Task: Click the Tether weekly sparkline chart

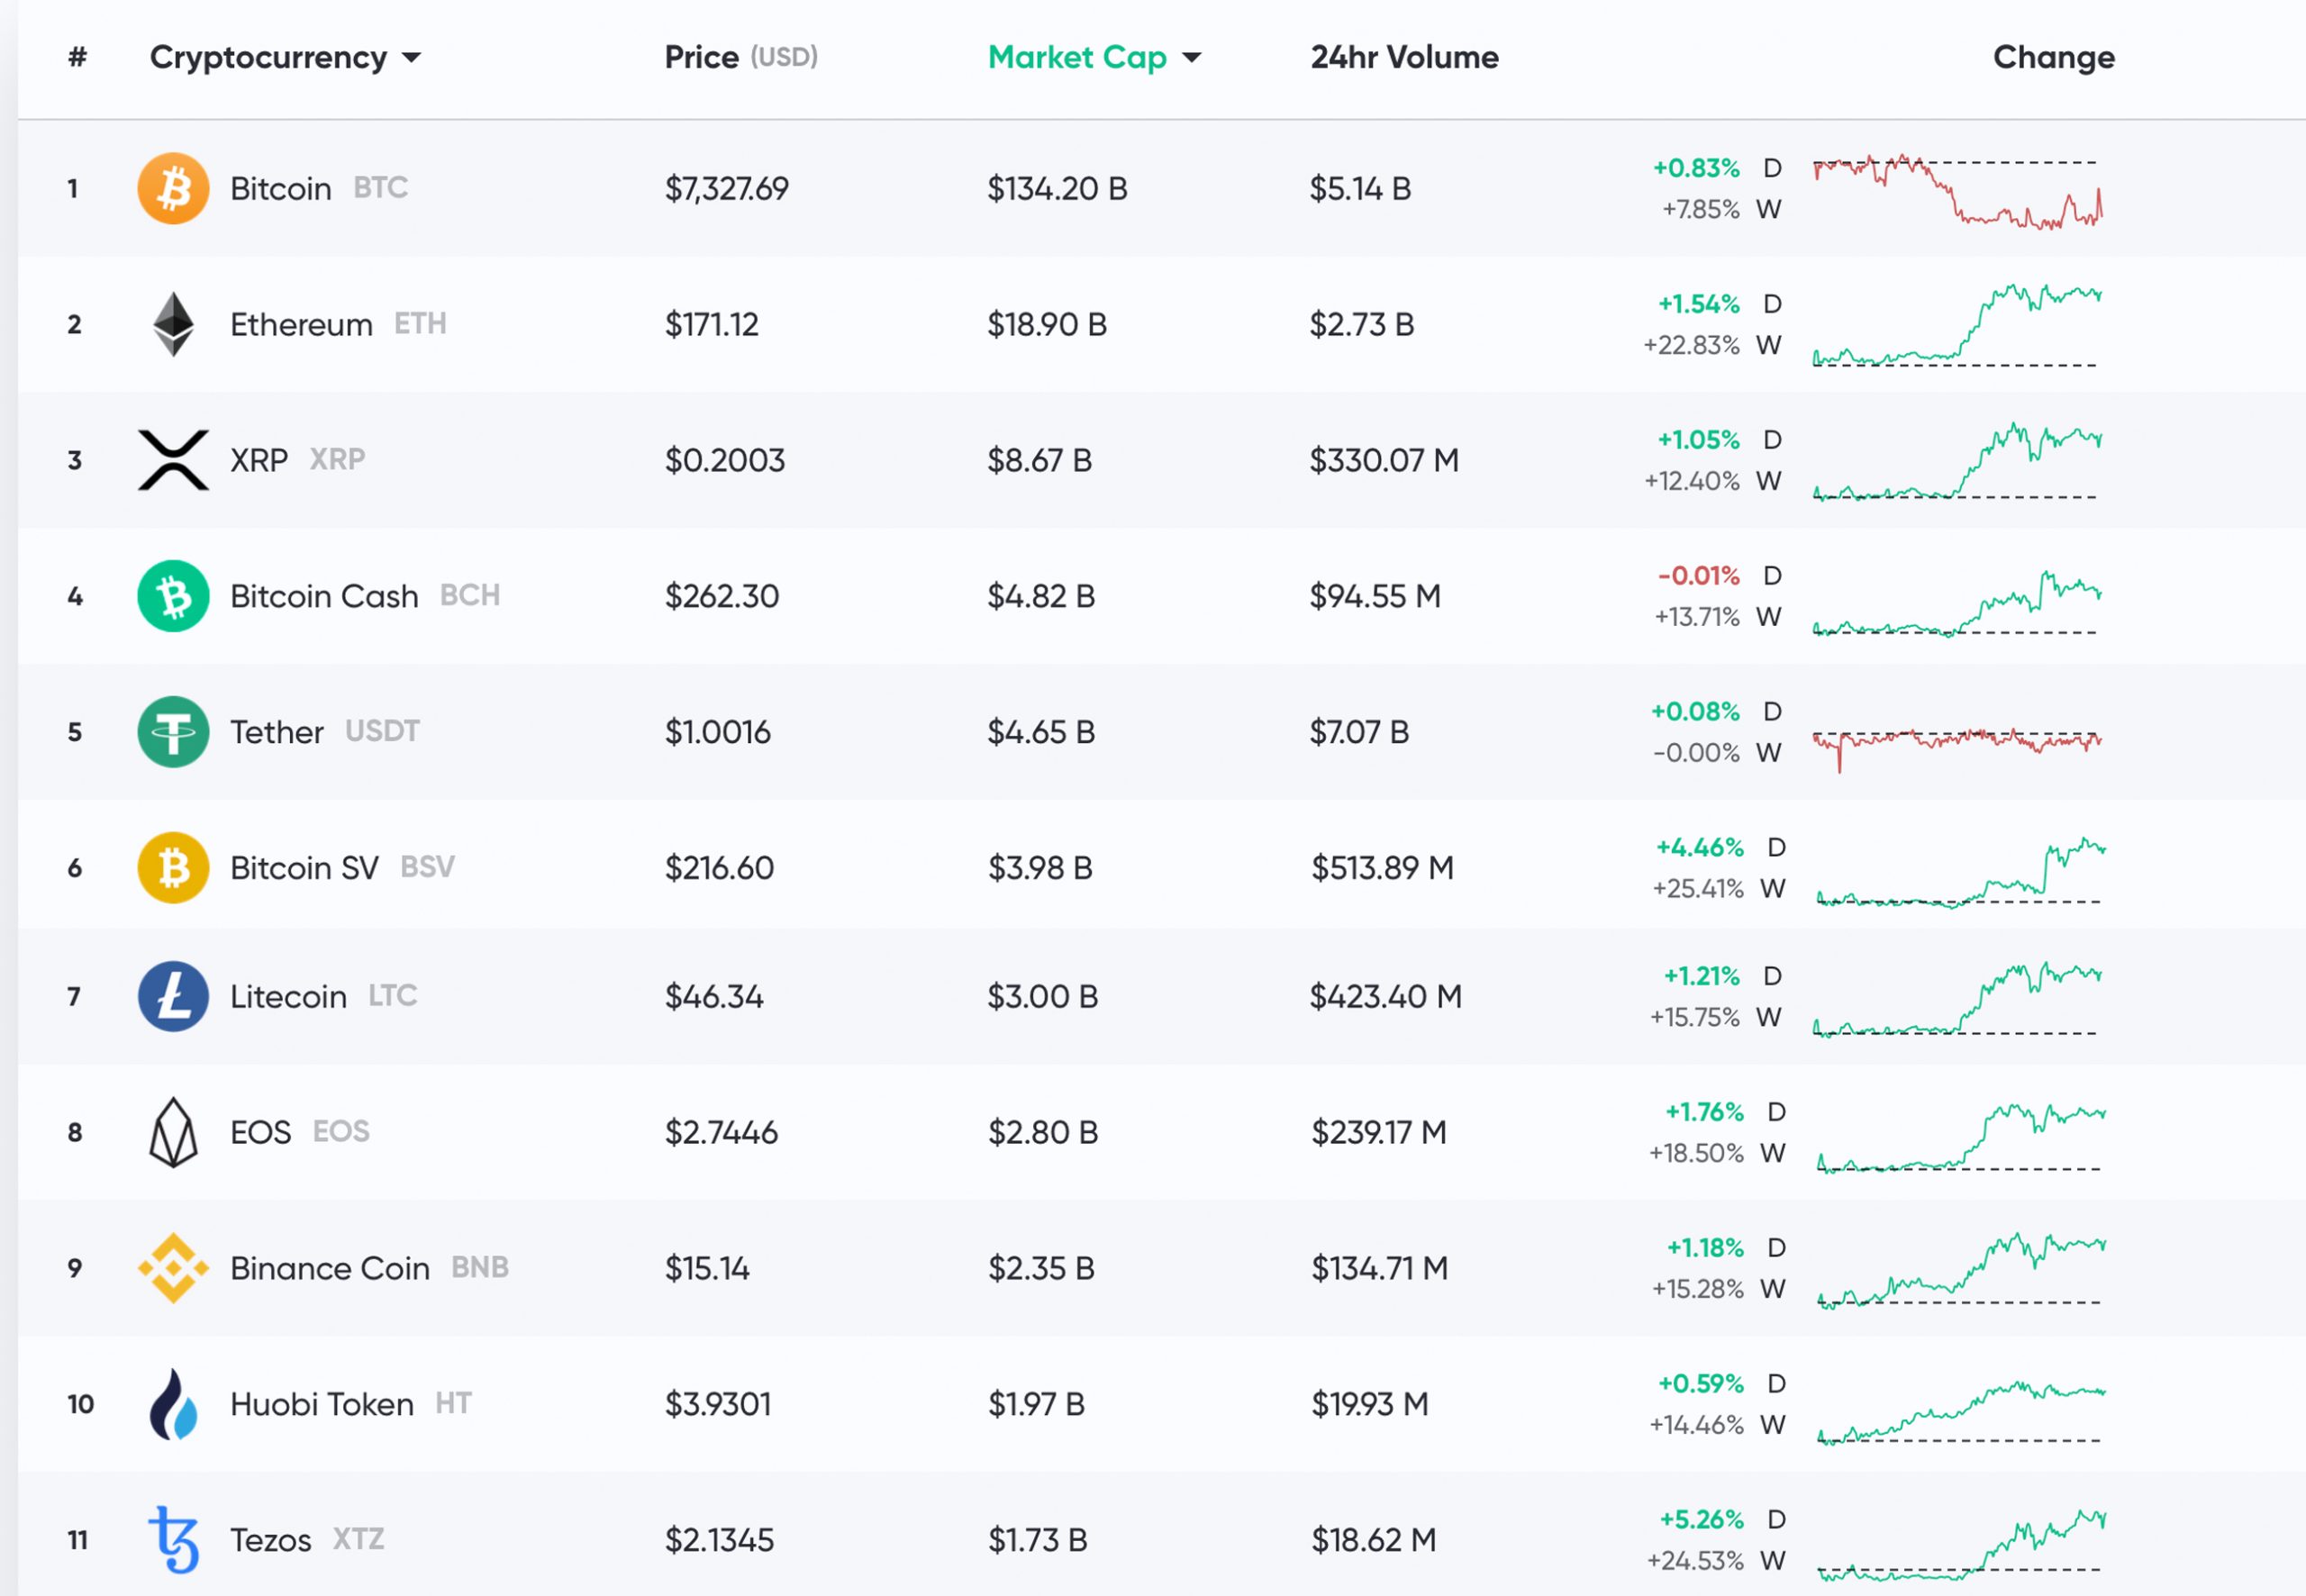Action: point(1958,750)
